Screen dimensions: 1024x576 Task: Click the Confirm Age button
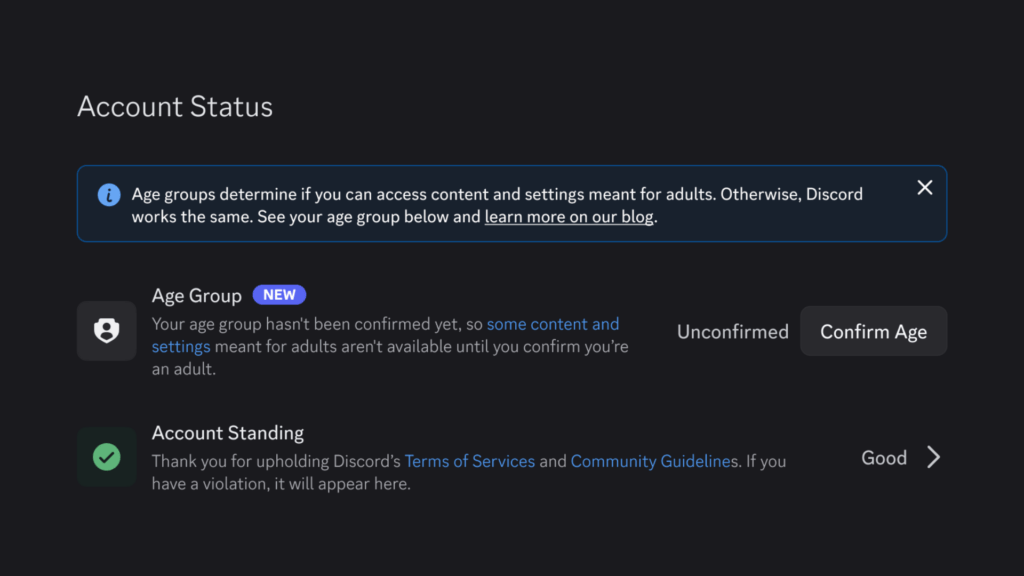(x=874, y=331)
